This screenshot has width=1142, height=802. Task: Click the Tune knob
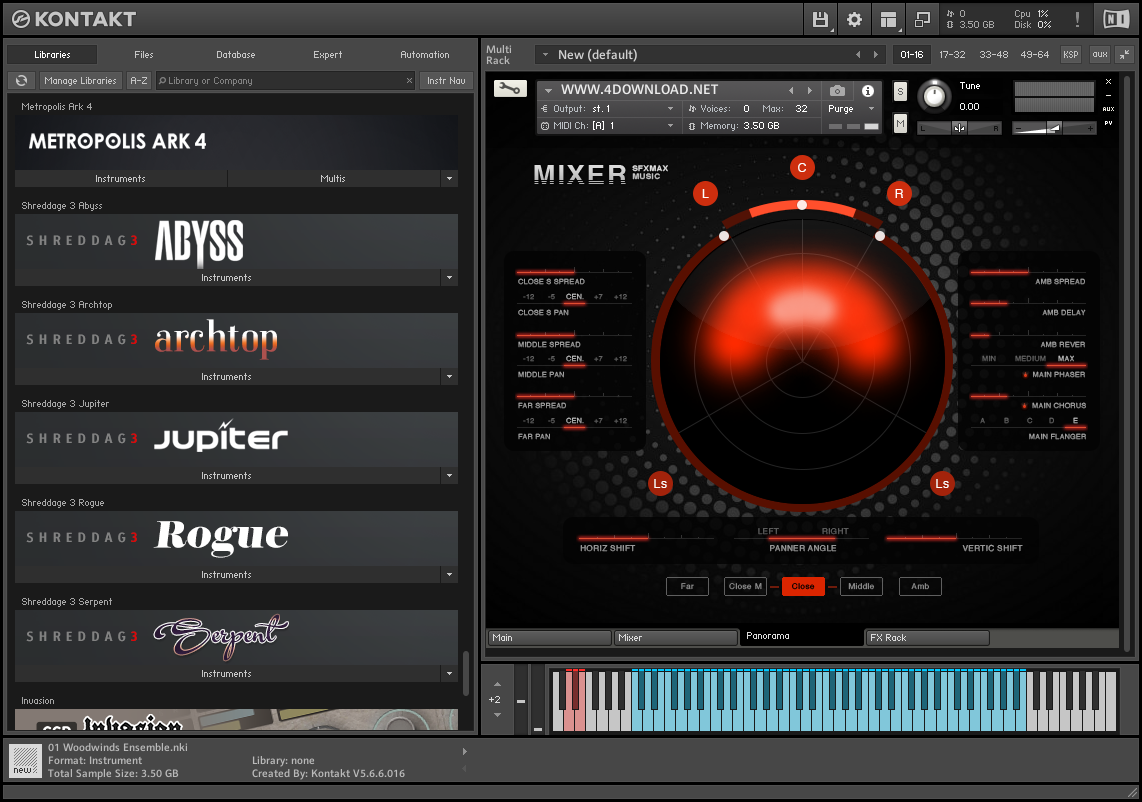pos(934,96)
